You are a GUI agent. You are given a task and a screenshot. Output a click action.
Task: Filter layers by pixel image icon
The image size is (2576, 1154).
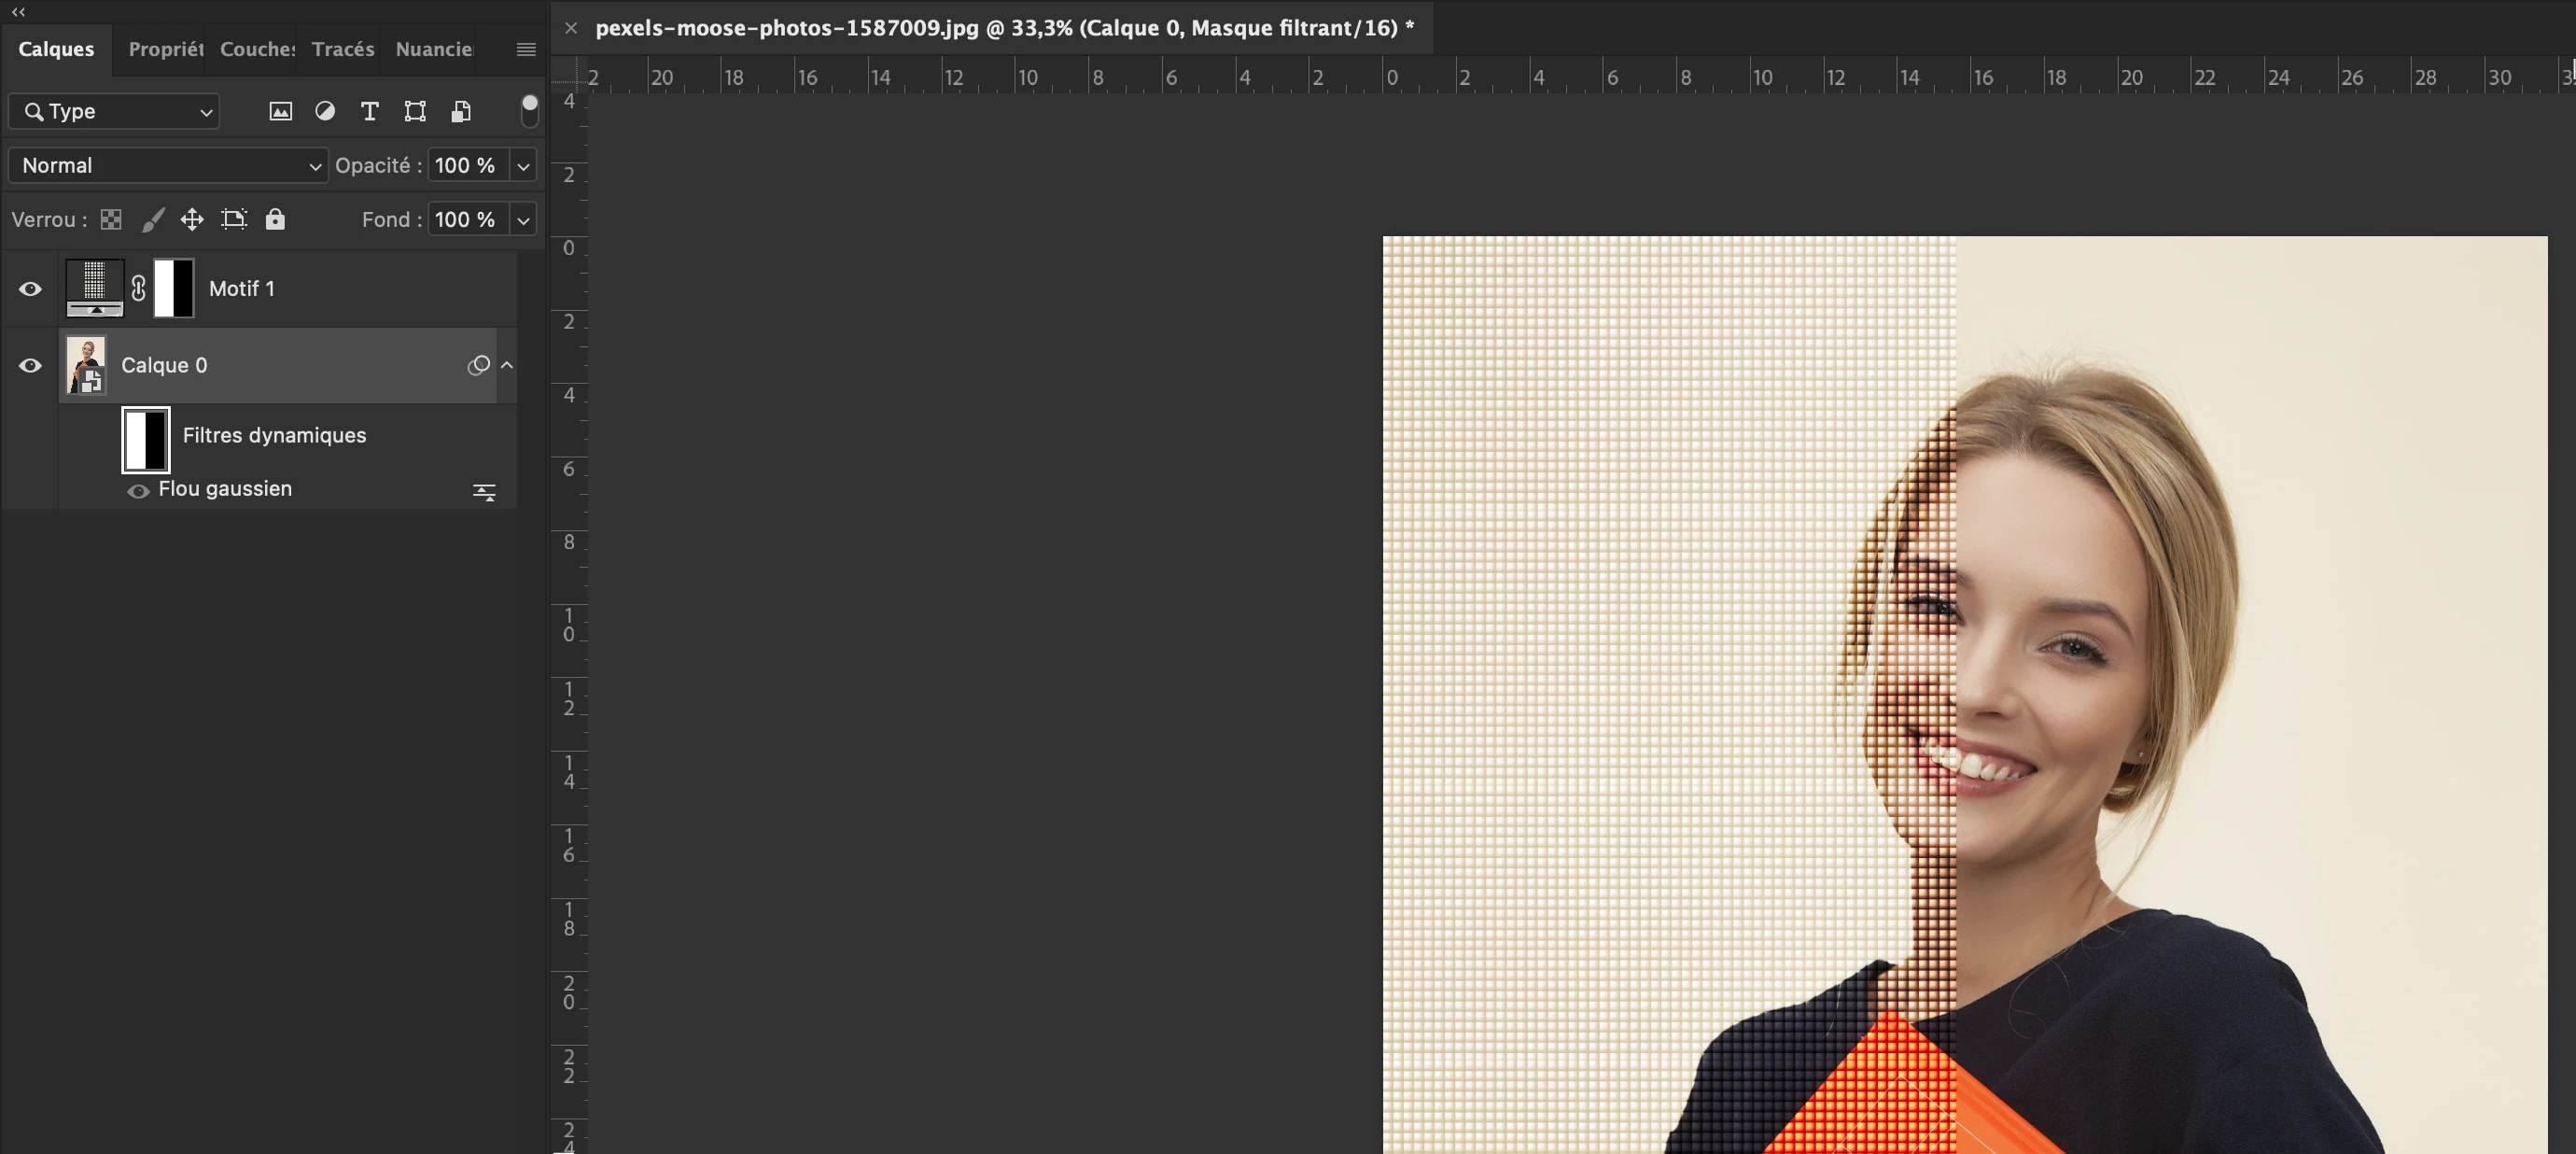pos(281,111)
